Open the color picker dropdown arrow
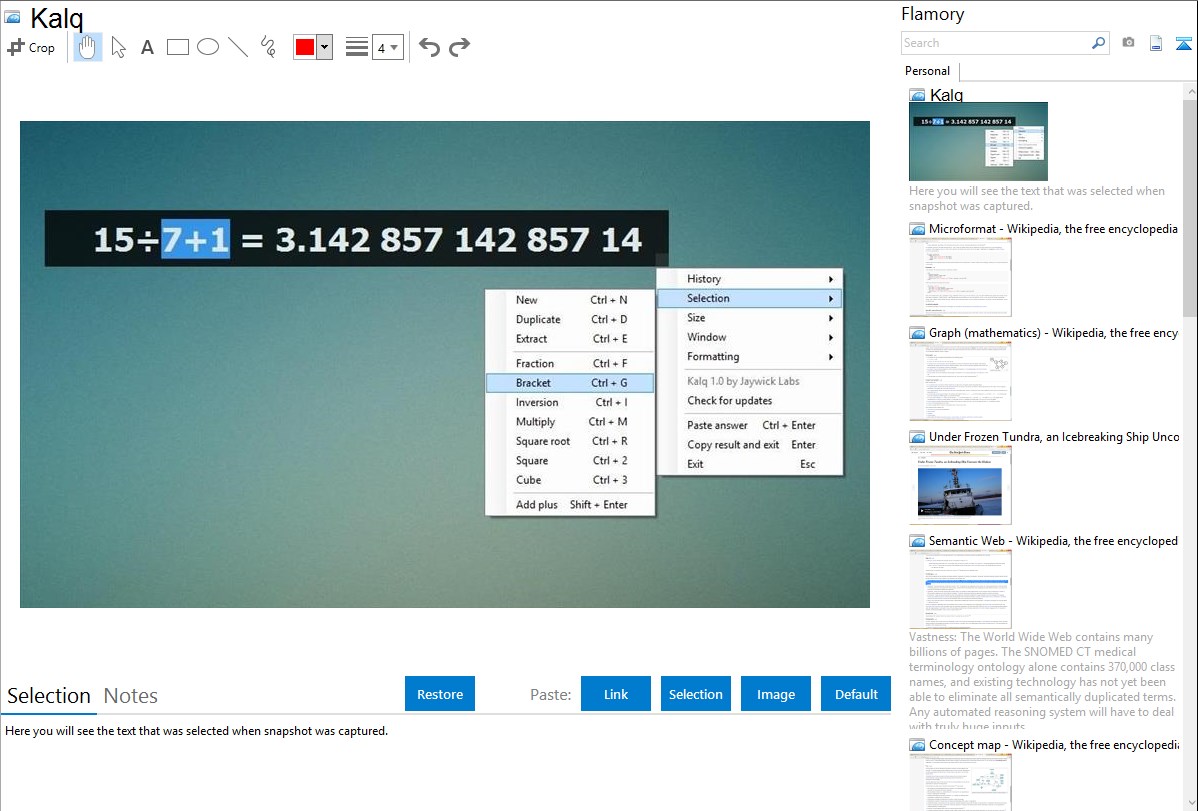1198x811 pixels. pos(325,47)
